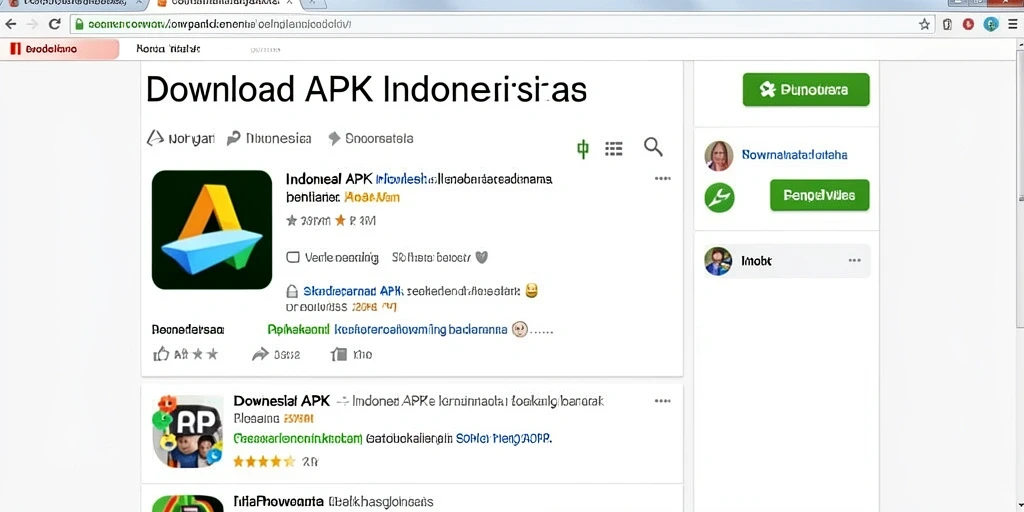
Task: Select the Imobt list entry
Action: (x=786, y=261)
